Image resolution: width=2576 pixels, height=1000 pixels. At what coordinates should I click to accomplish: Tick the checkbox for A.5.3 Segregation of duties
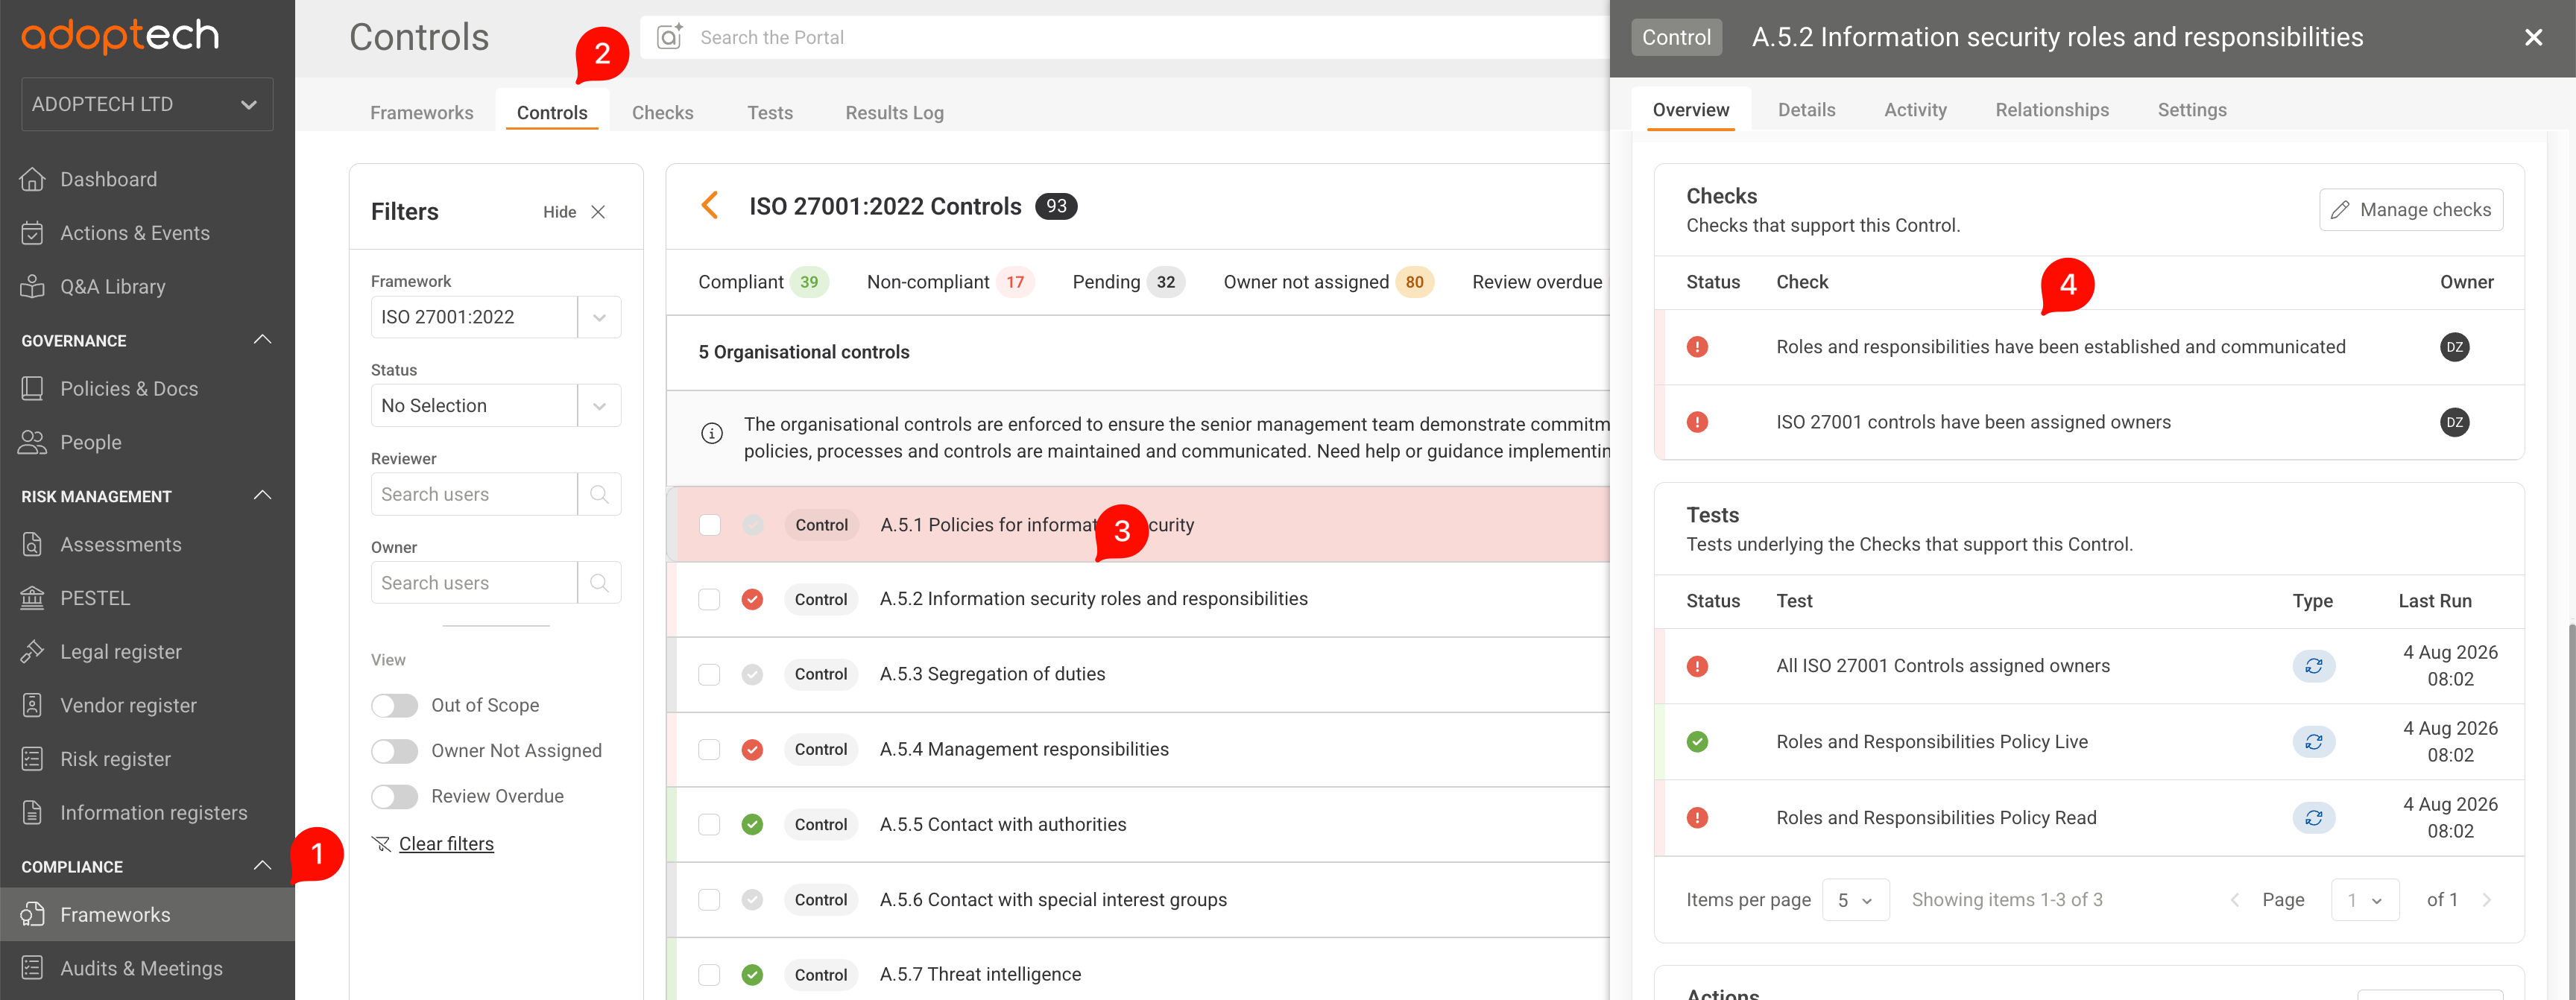(709, 674)
